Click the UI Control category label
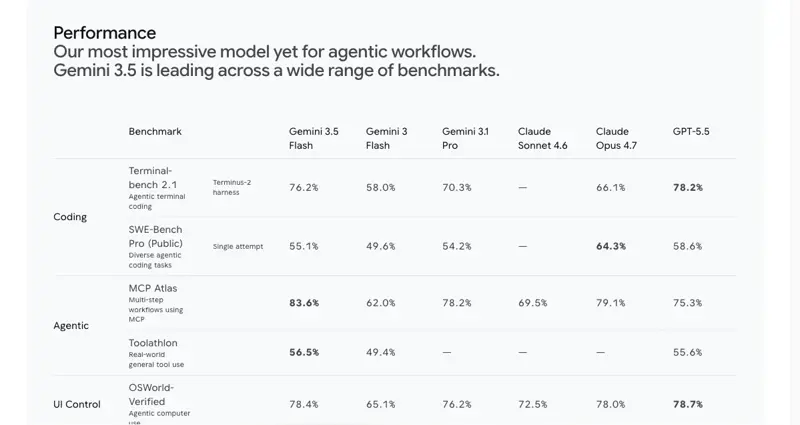The width and height of the screenshot is (800, 425). [77, 404]
